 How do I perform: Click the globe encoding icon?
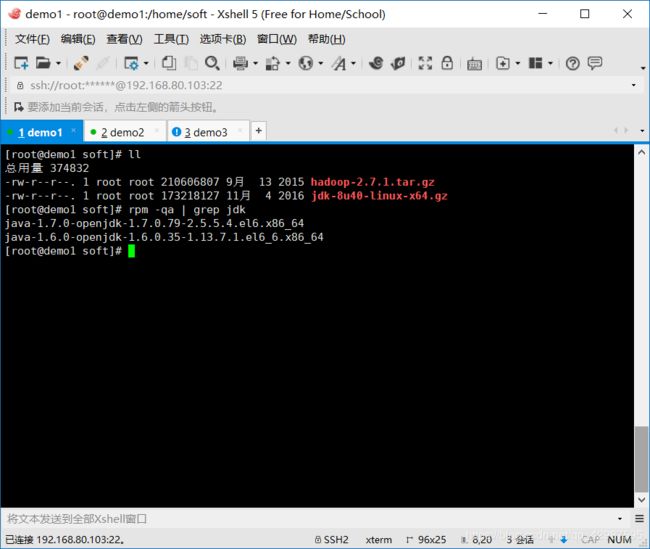(306, 63)
